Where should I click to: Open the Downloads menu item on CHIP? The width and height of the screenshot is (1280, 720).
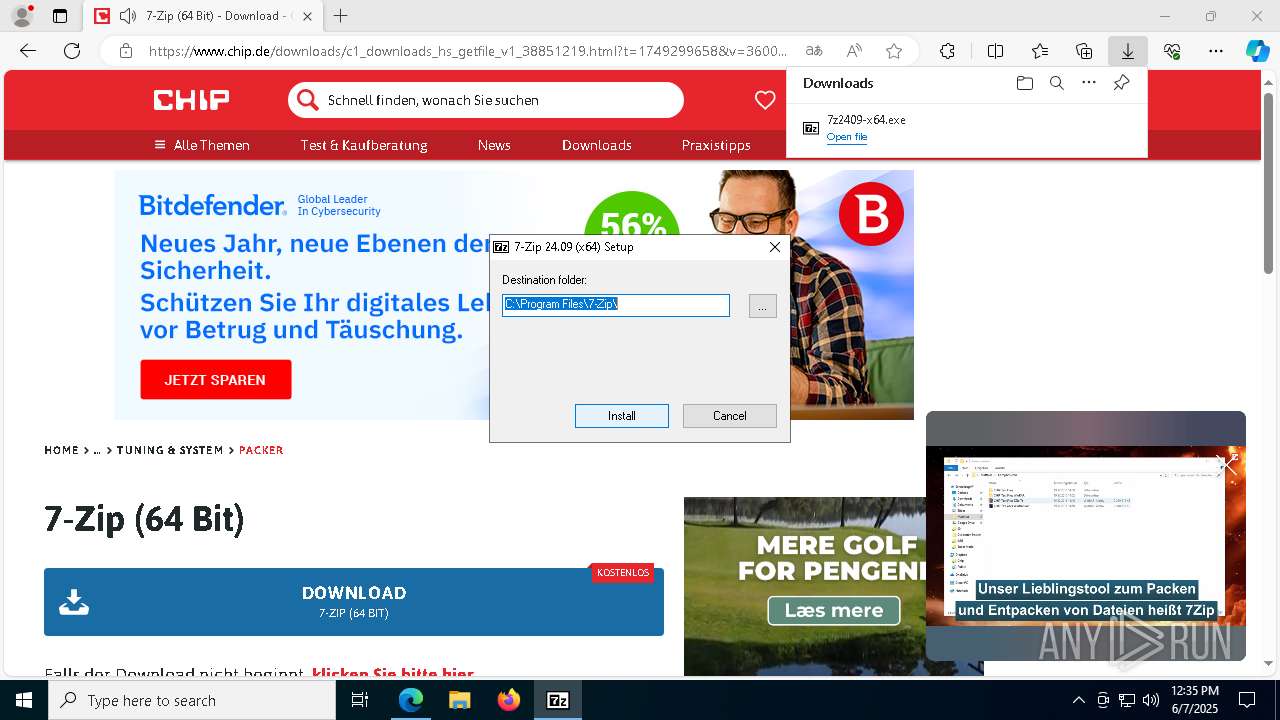pyautogui.click(x=596, y=145)
